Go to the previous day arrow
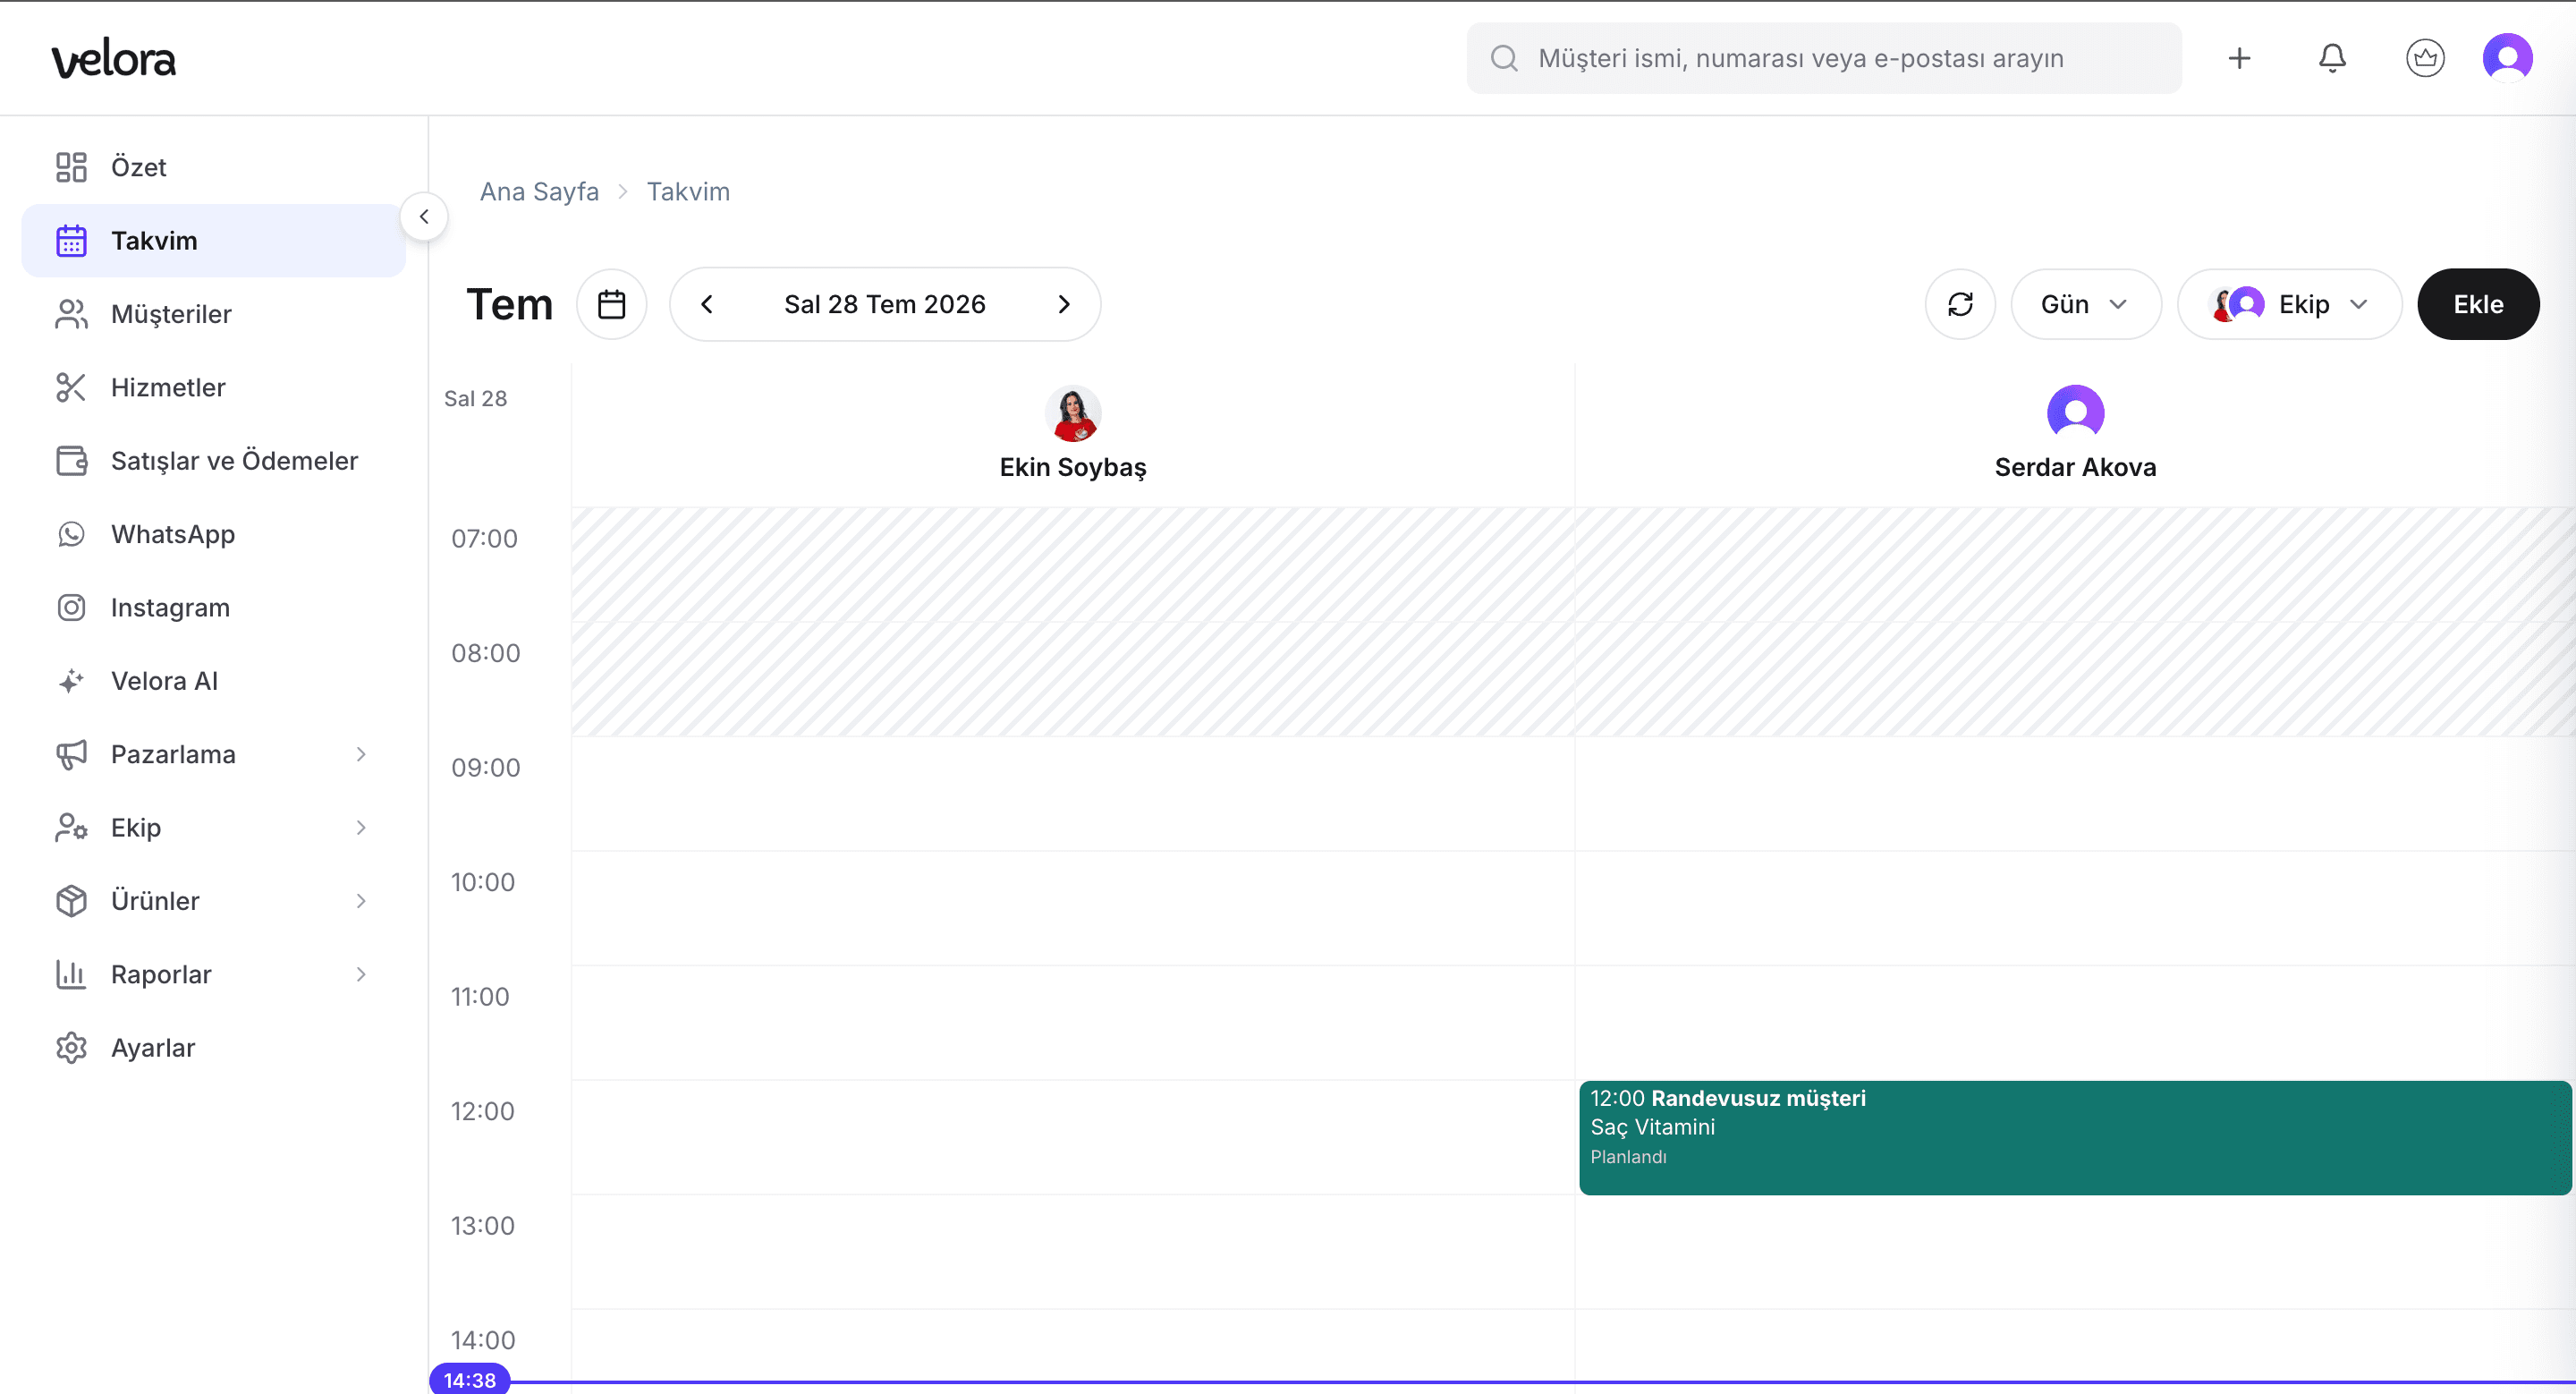 tap(707, 304)
